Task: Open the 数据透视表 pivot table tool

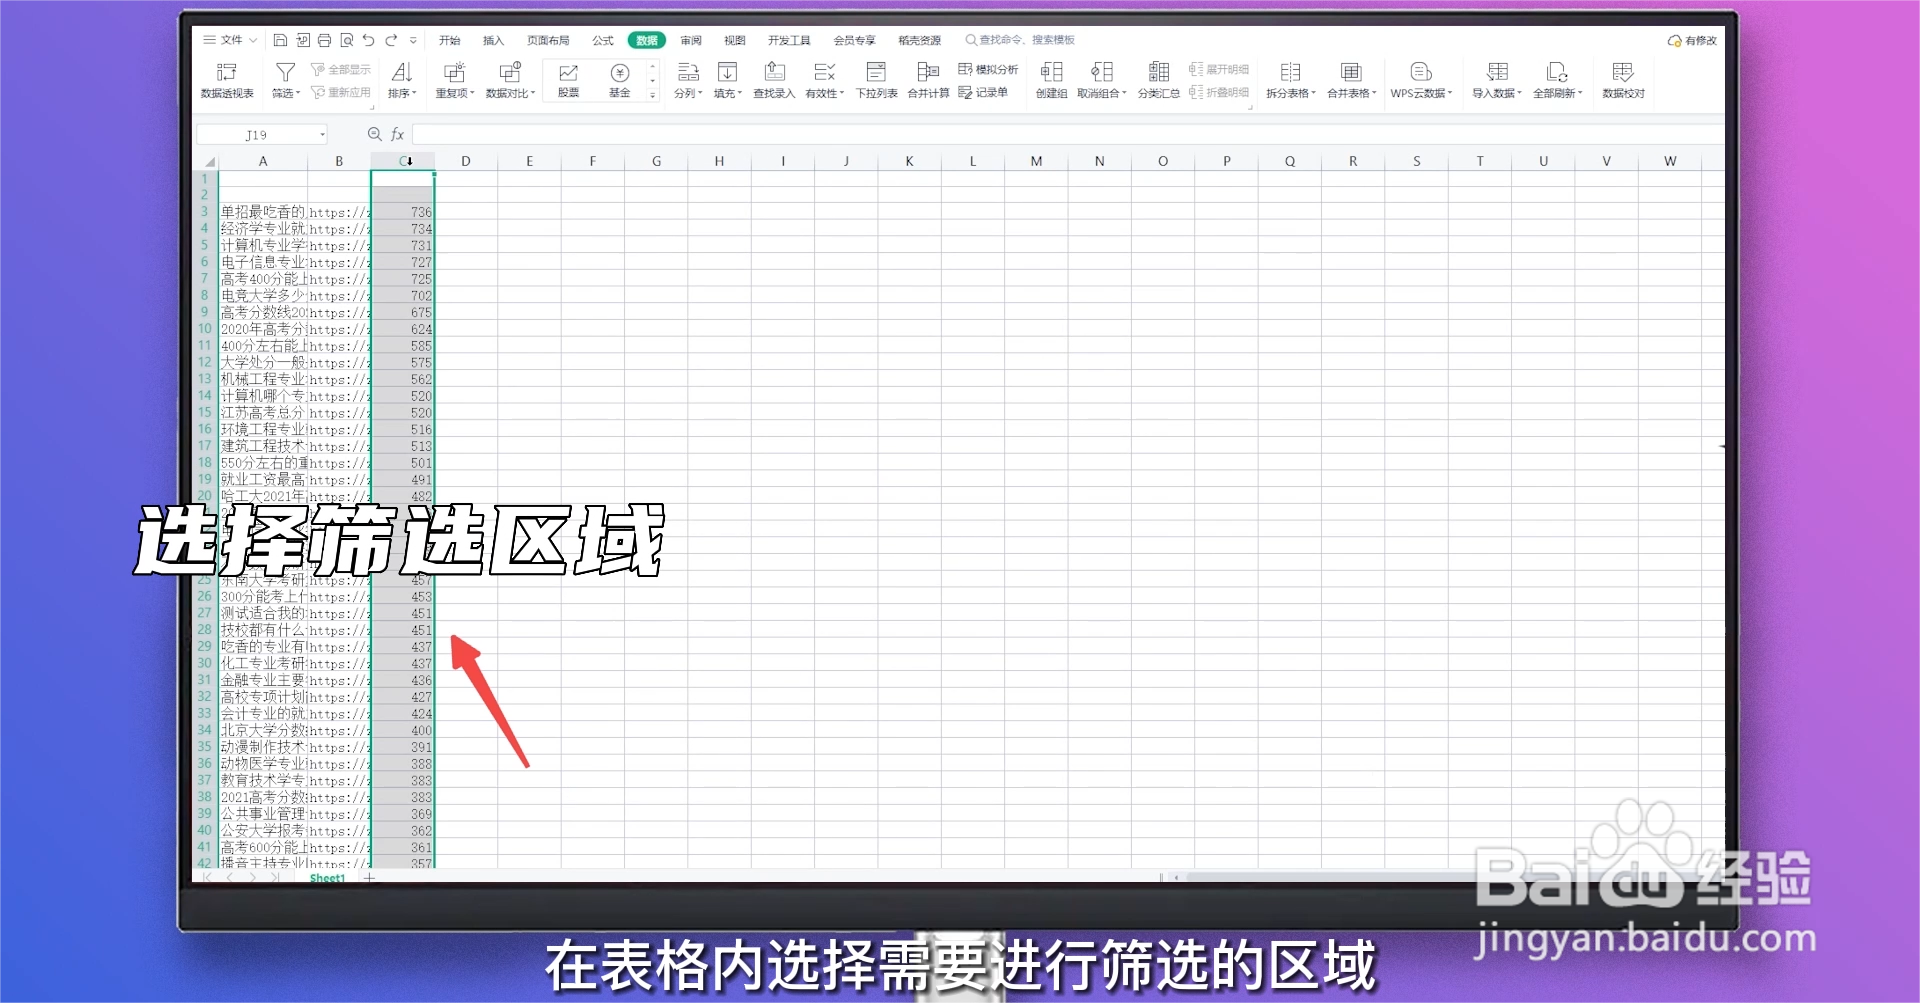Action: 227,80
